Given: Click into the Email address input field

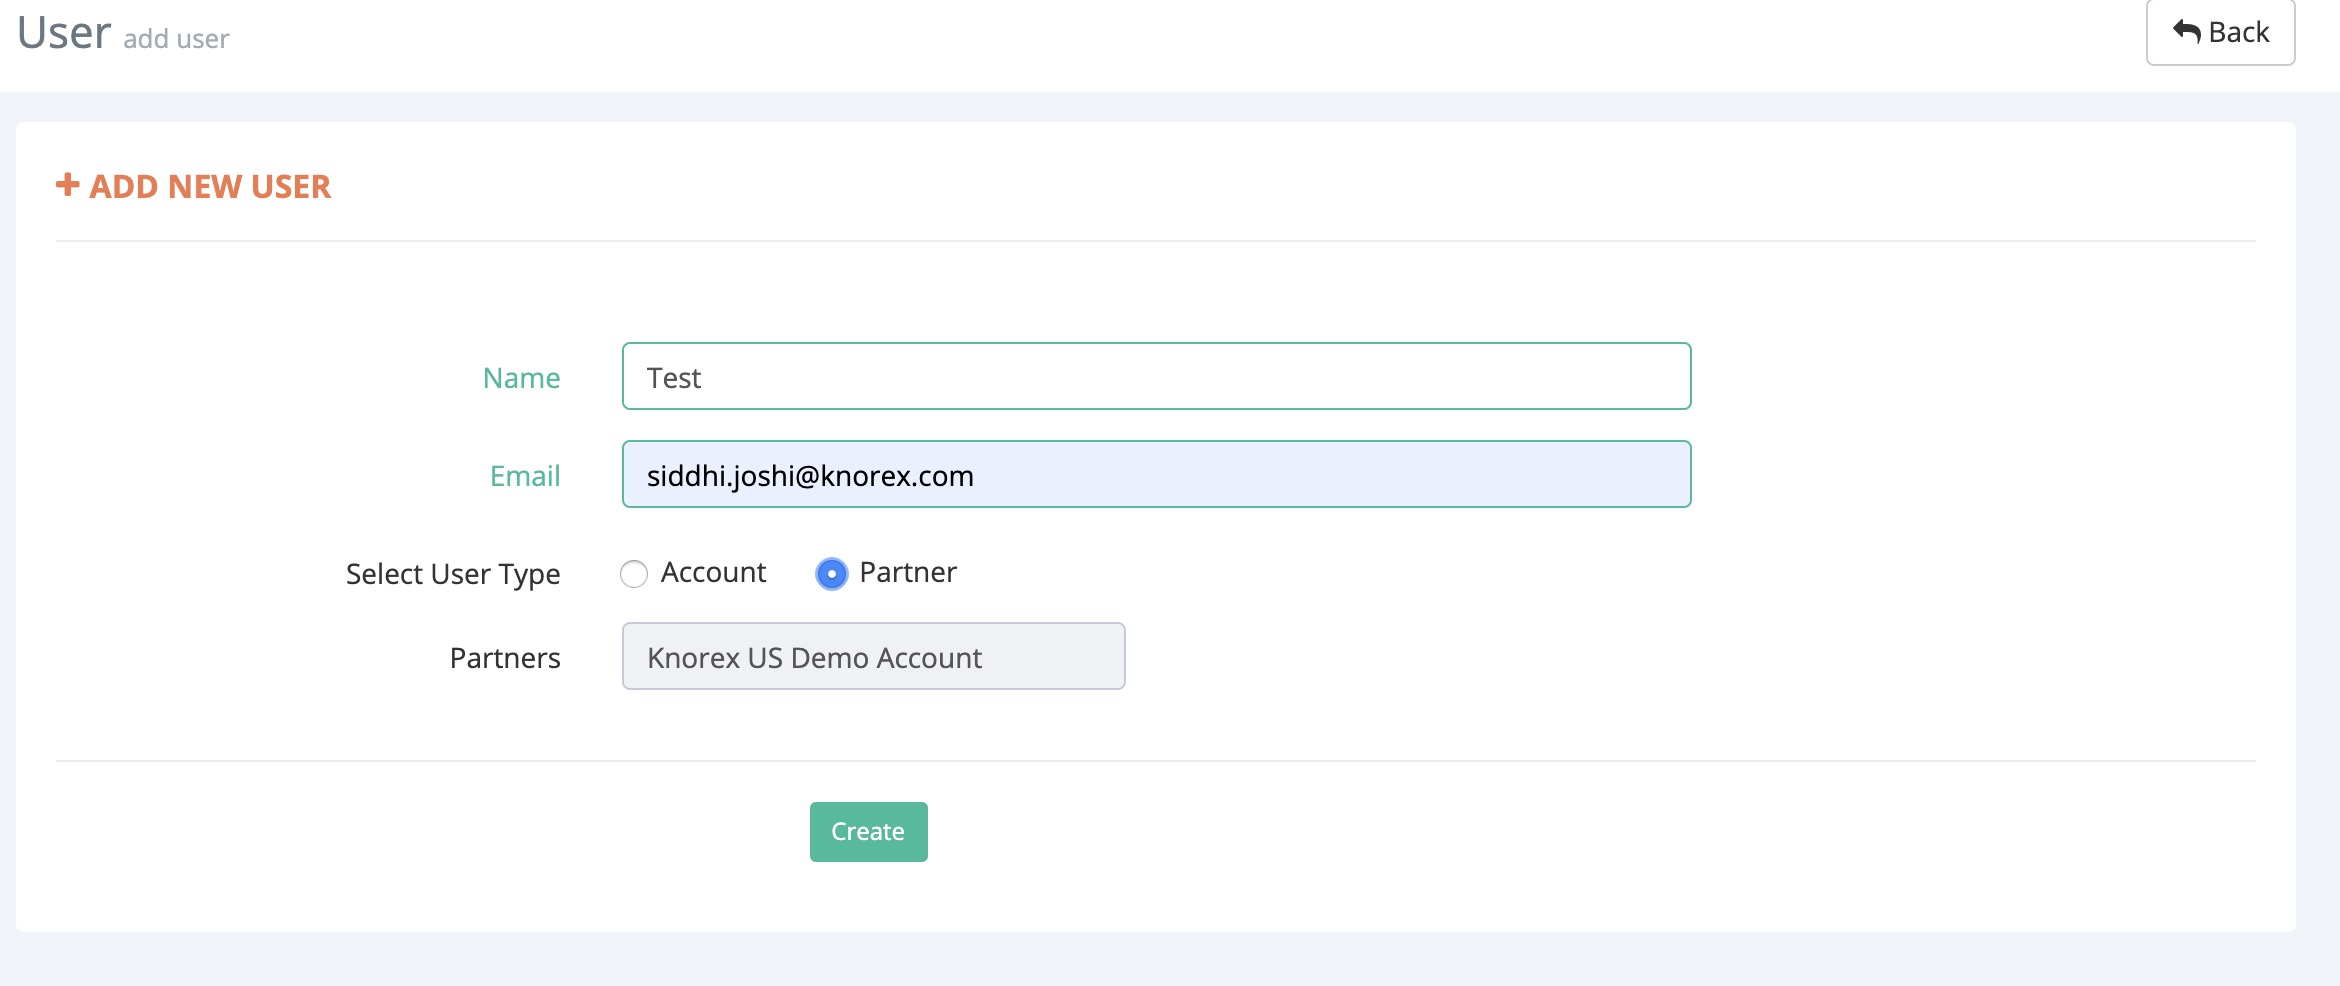Looking at the screenshot, I should pyautogui.click(x=1156, y=474).
